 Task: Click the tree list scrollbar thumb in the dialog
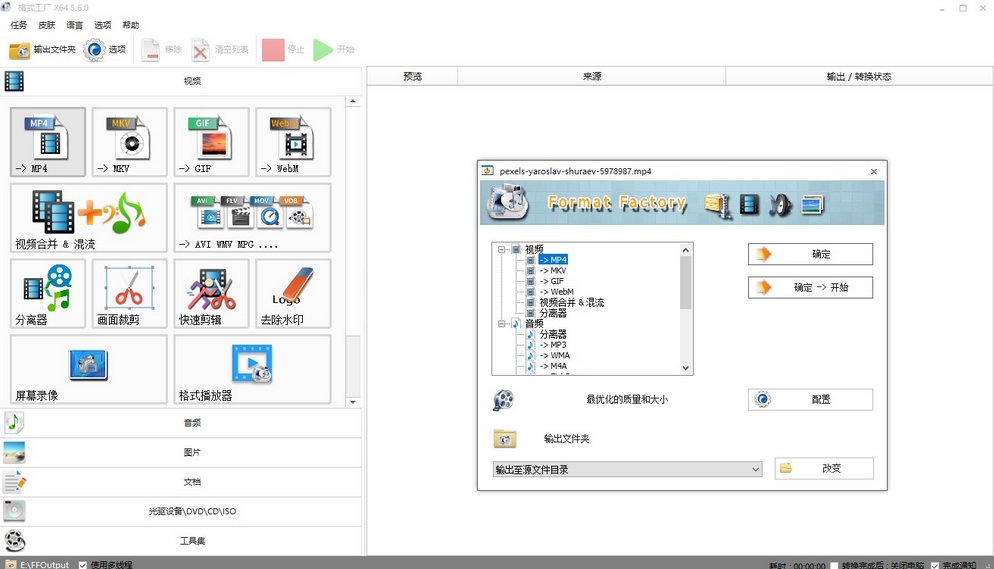(685, 283)
